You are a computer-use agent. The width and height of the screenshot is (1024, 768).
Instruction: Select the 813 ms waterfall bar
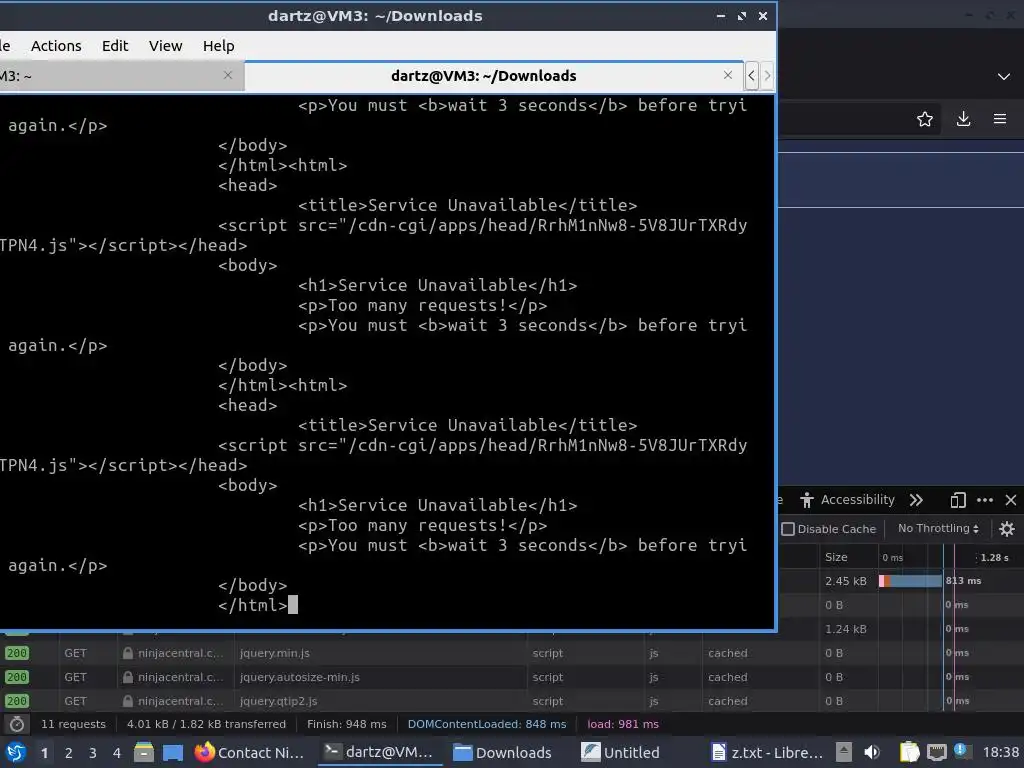click(911, 581)
